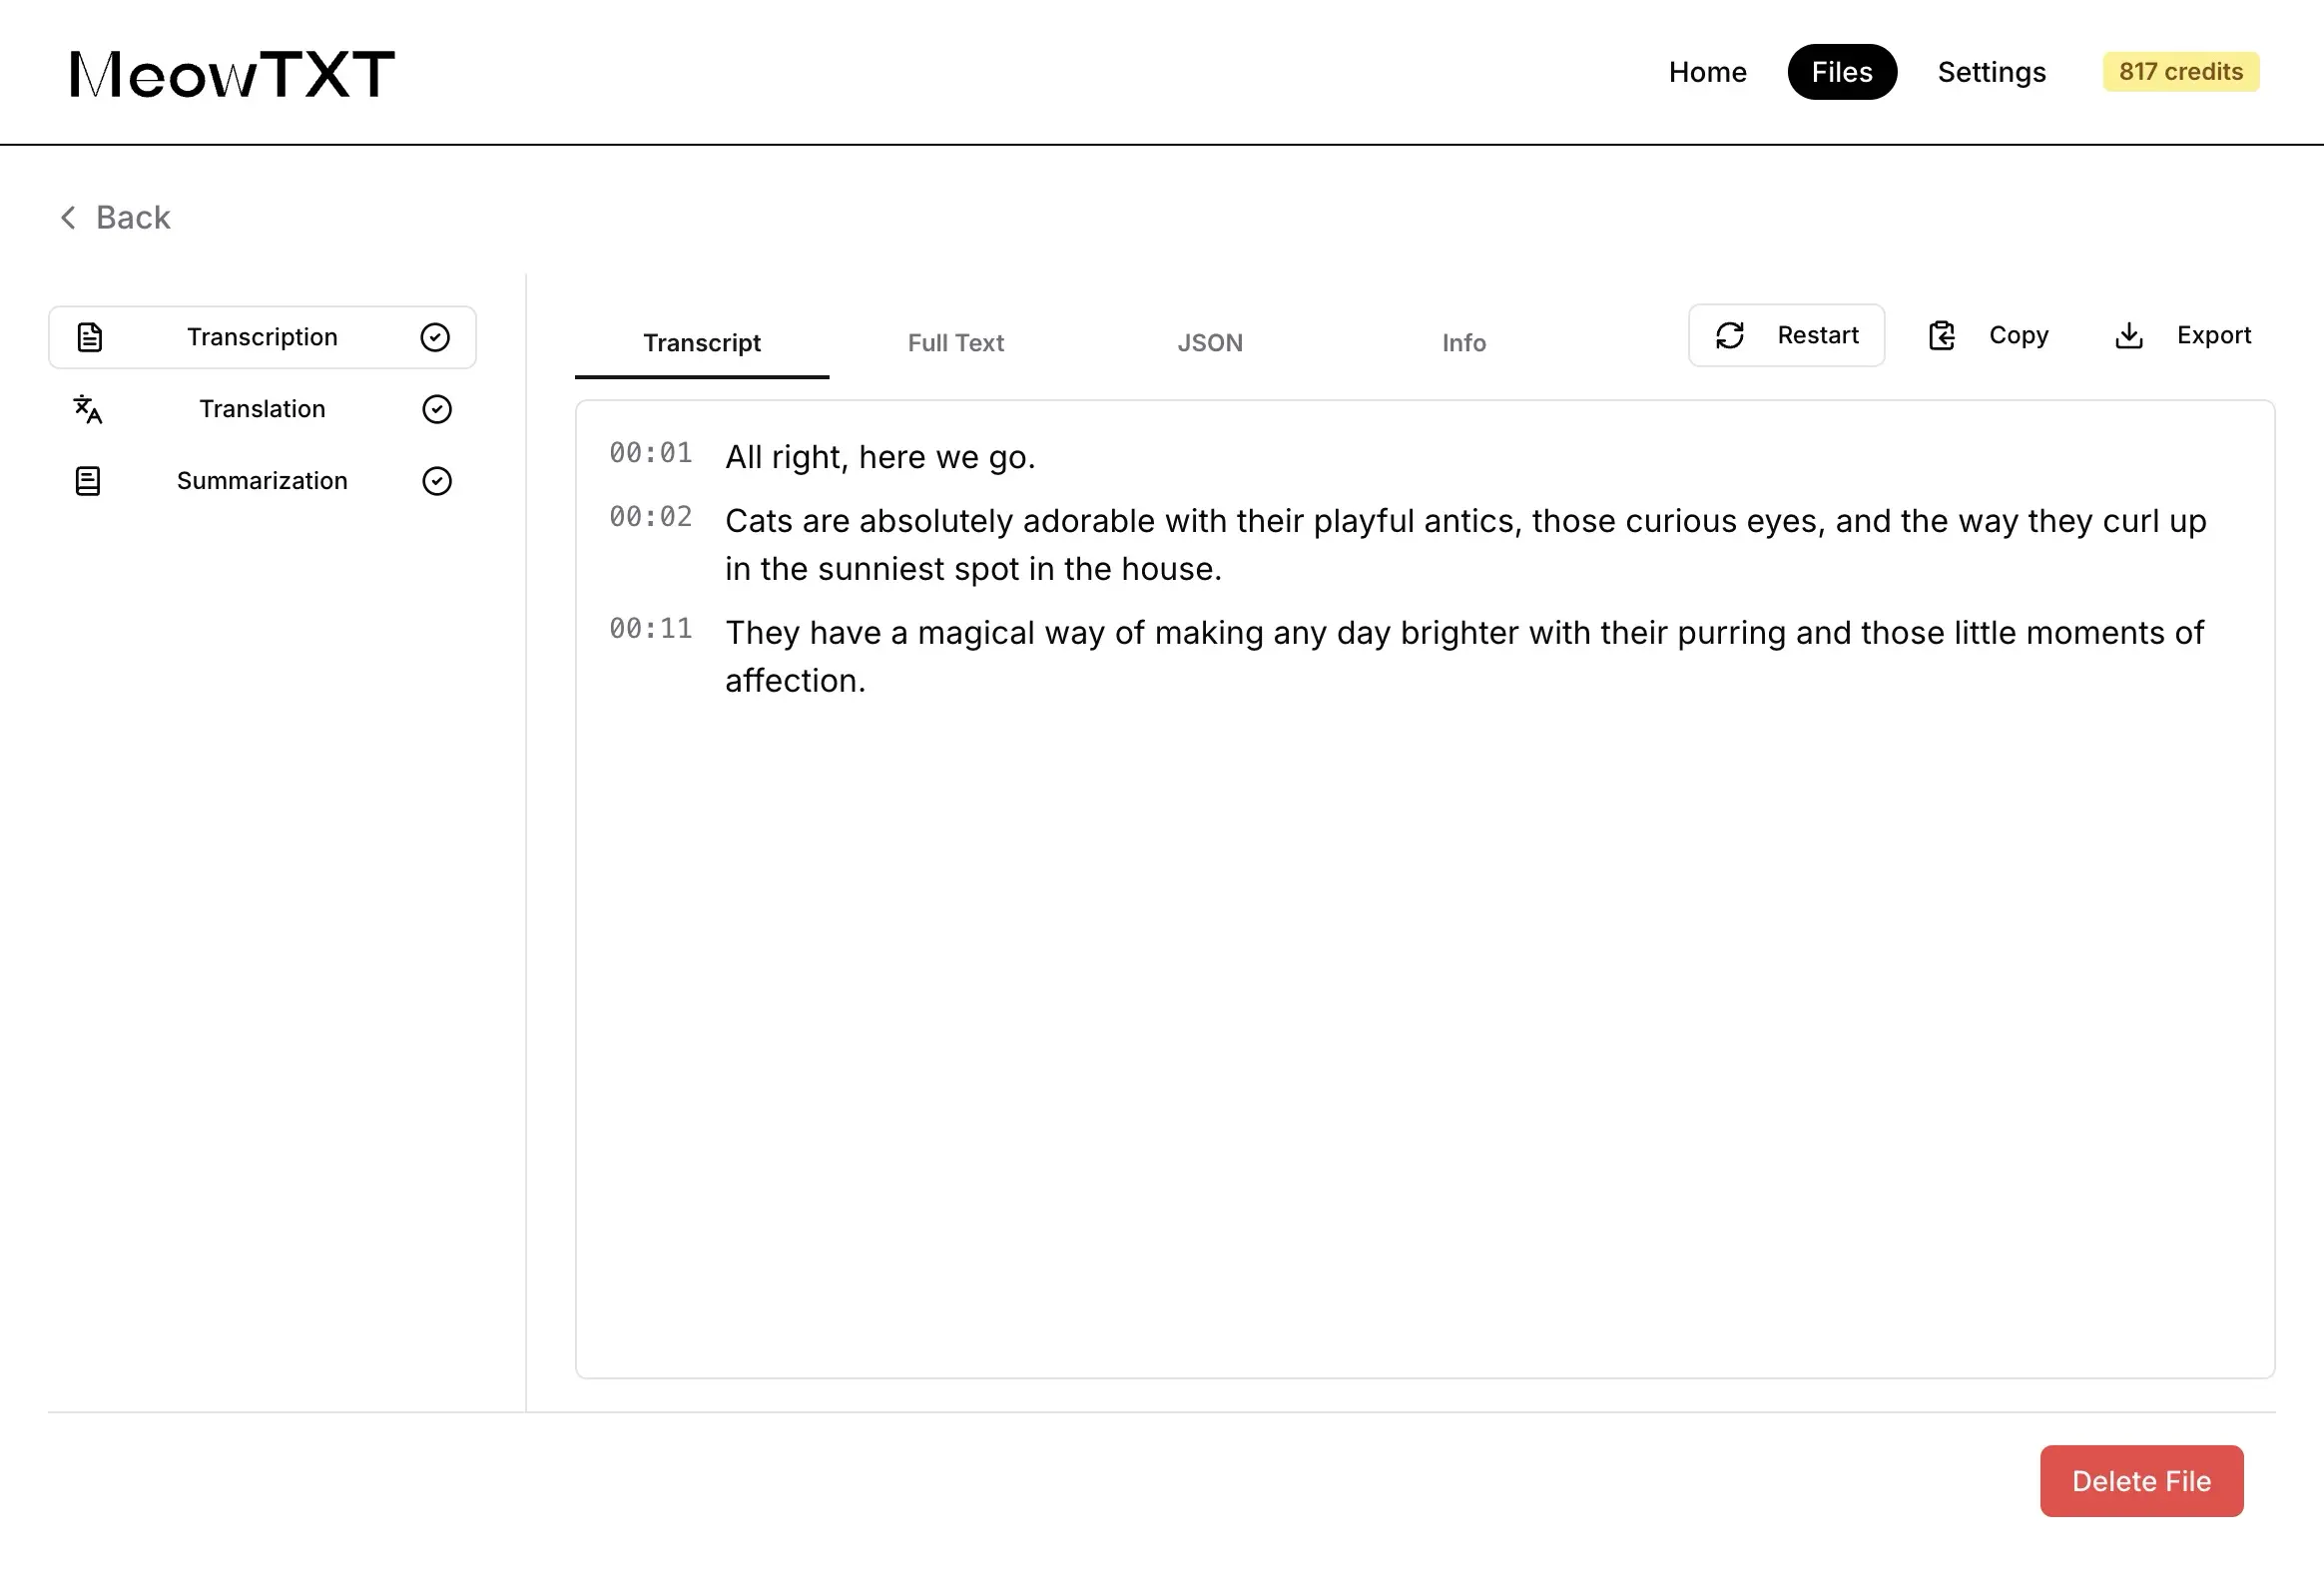Click the Transcription completed checkmark
The height and width of the screenshot is (1581, 2324).
(x=435, y=337)
